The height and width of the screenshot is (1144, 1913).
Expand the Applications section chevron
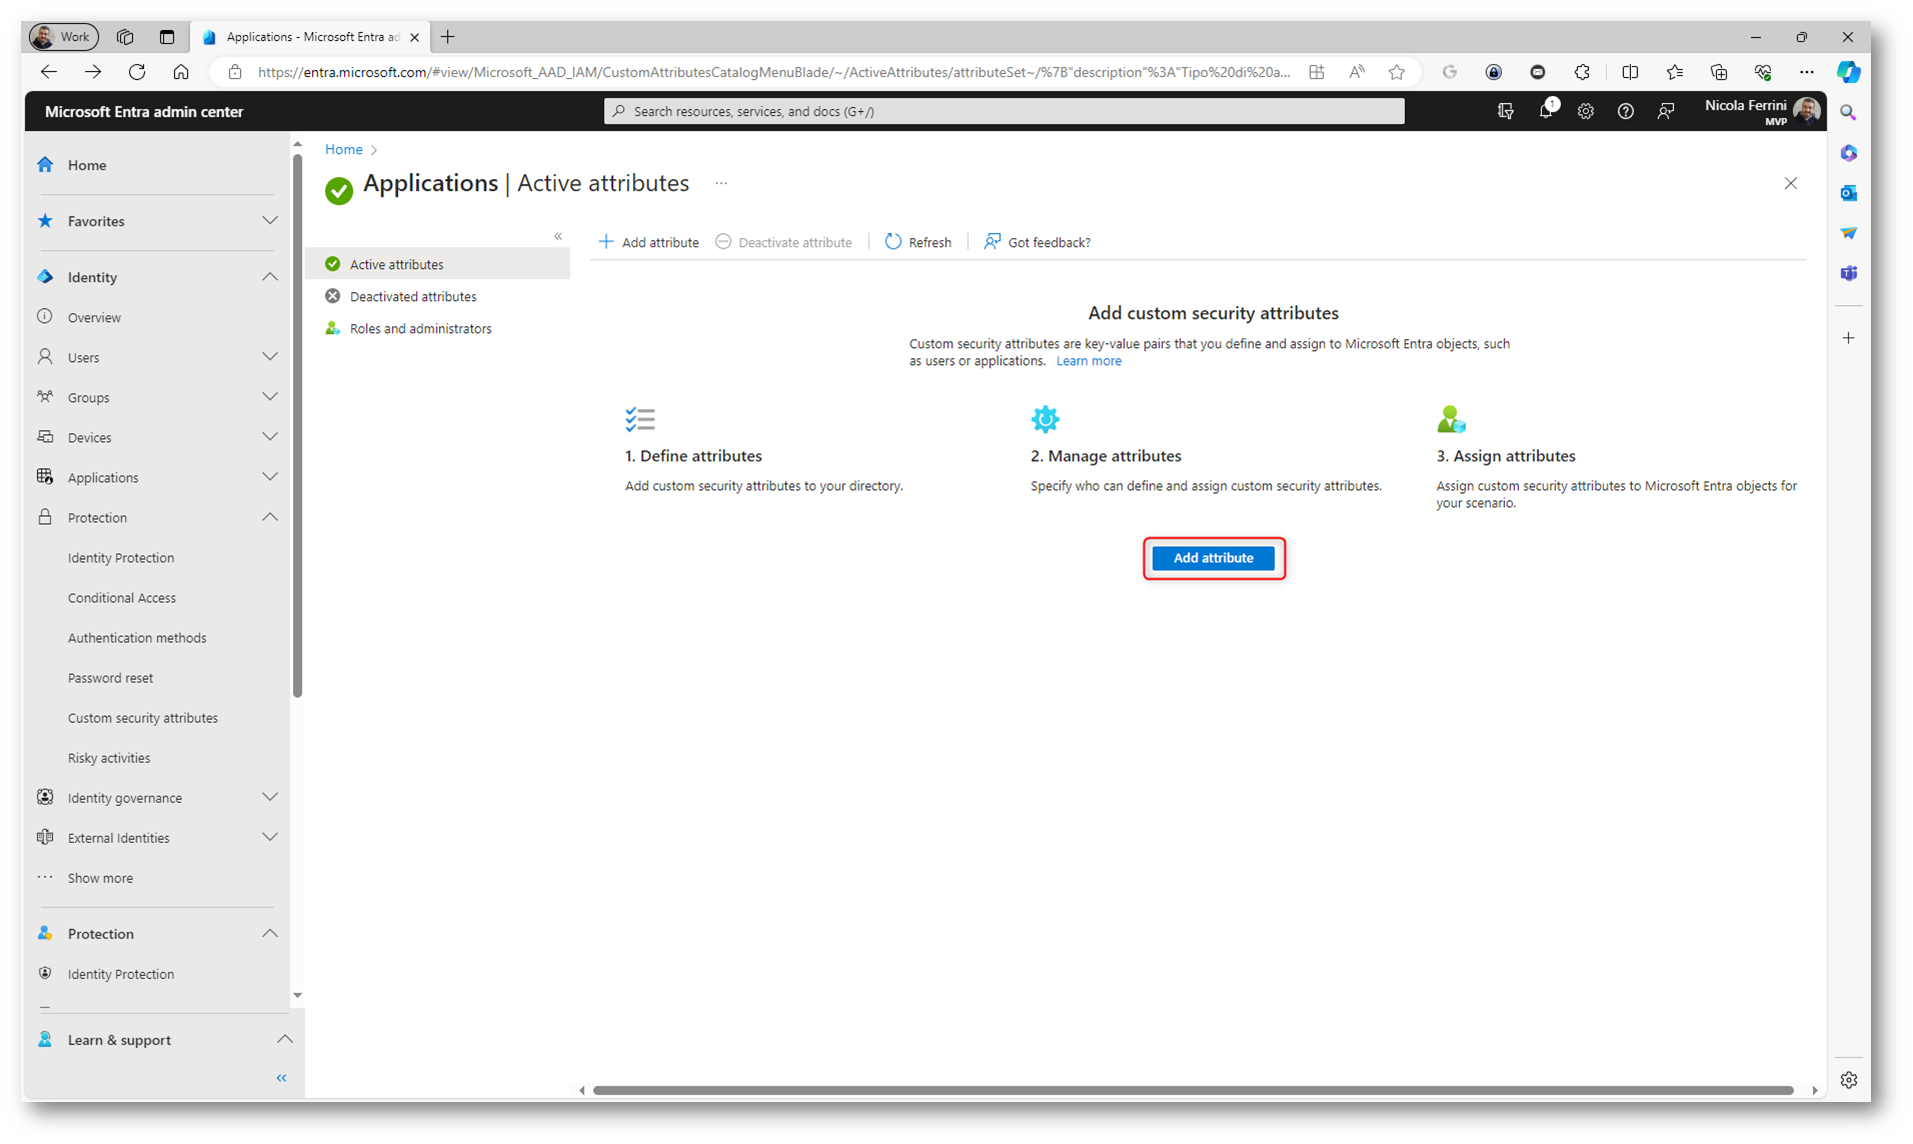[x=269, y=477]
